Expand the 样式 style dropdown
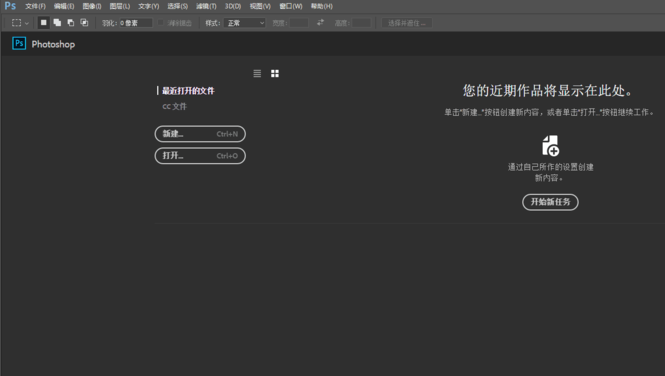665x376 pixels. (246, 23)
